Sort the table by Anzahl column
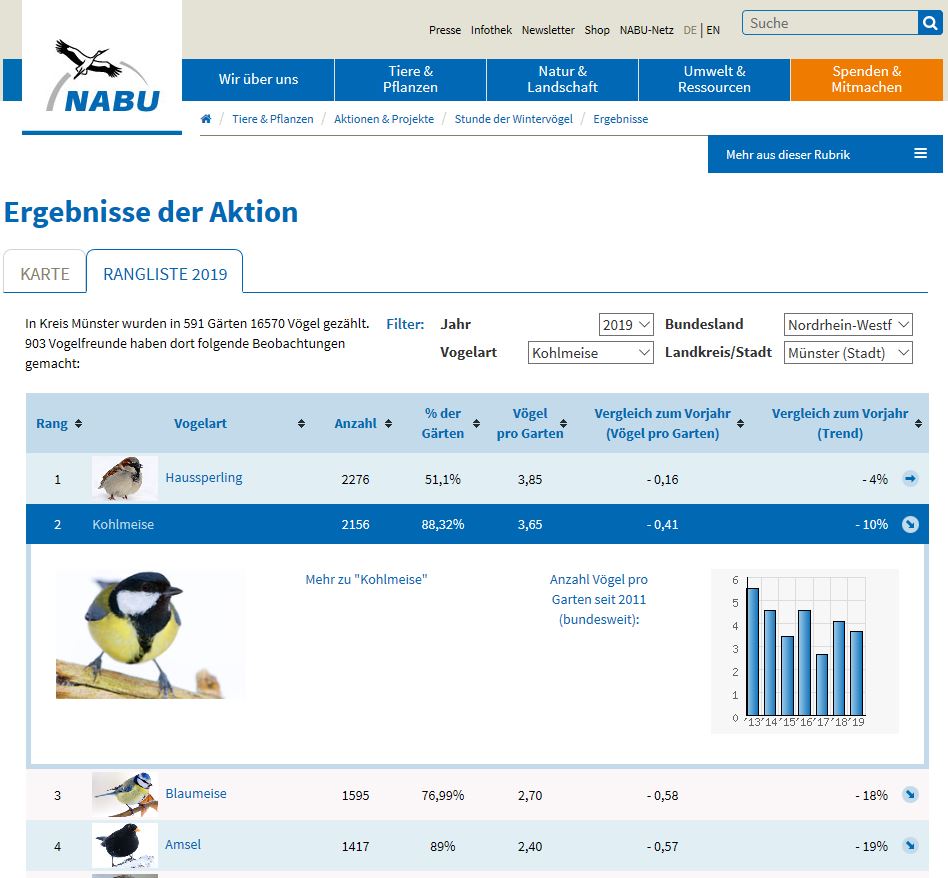The height and width of the screenshot is (878, 948). click(x=362, y=423)
